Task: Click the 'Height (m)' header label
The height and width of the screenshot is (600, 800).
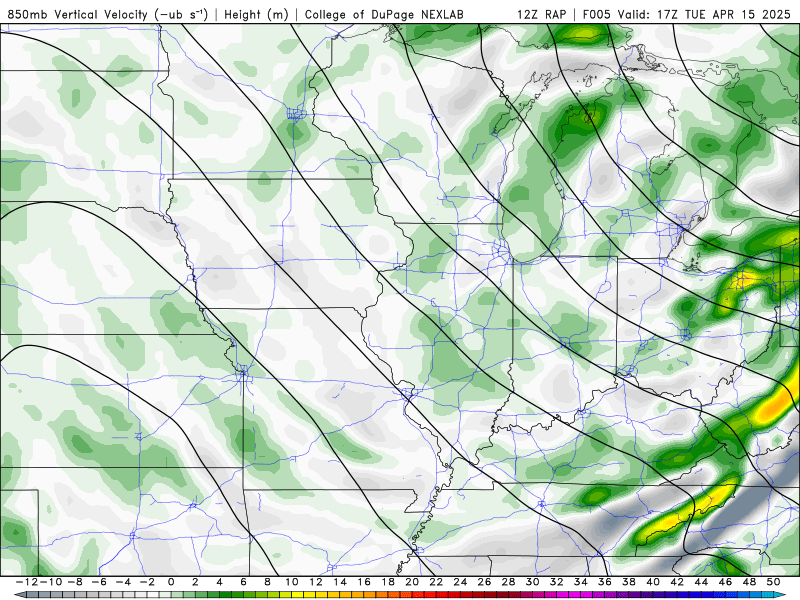Action: (x=256, y=14)
